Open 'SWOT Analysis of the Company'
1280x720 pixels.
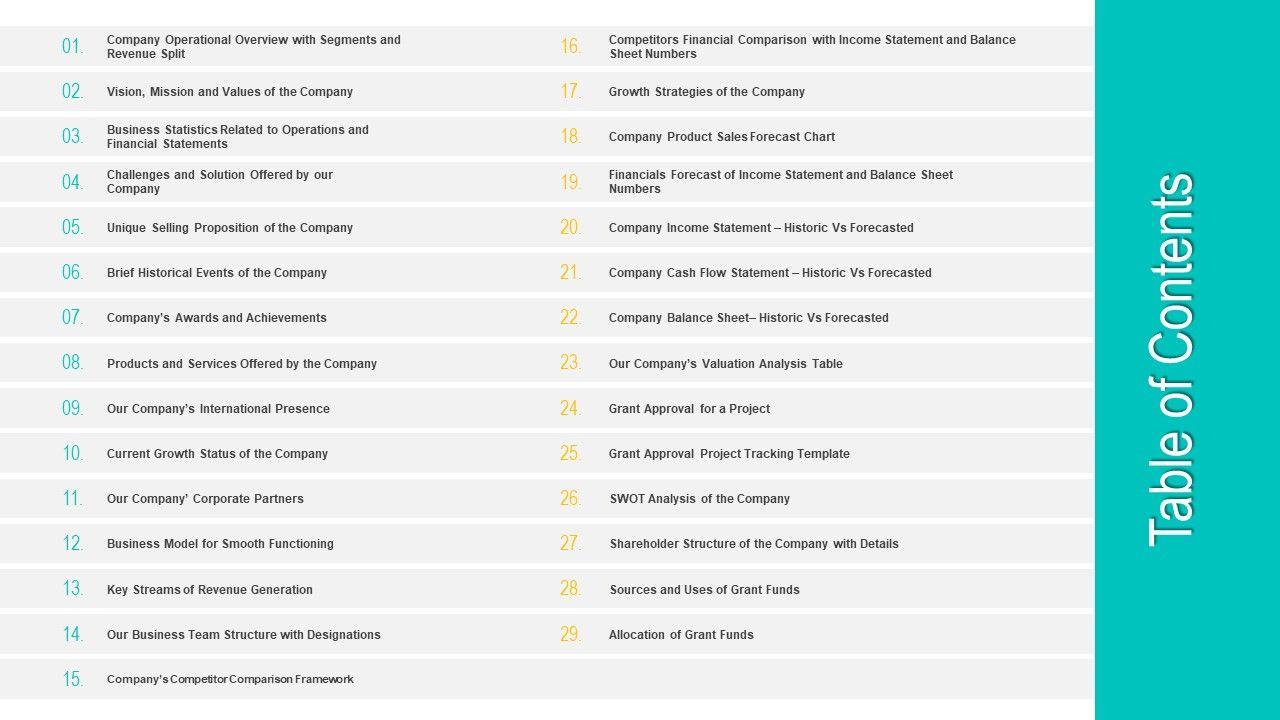tap(699, 499)
